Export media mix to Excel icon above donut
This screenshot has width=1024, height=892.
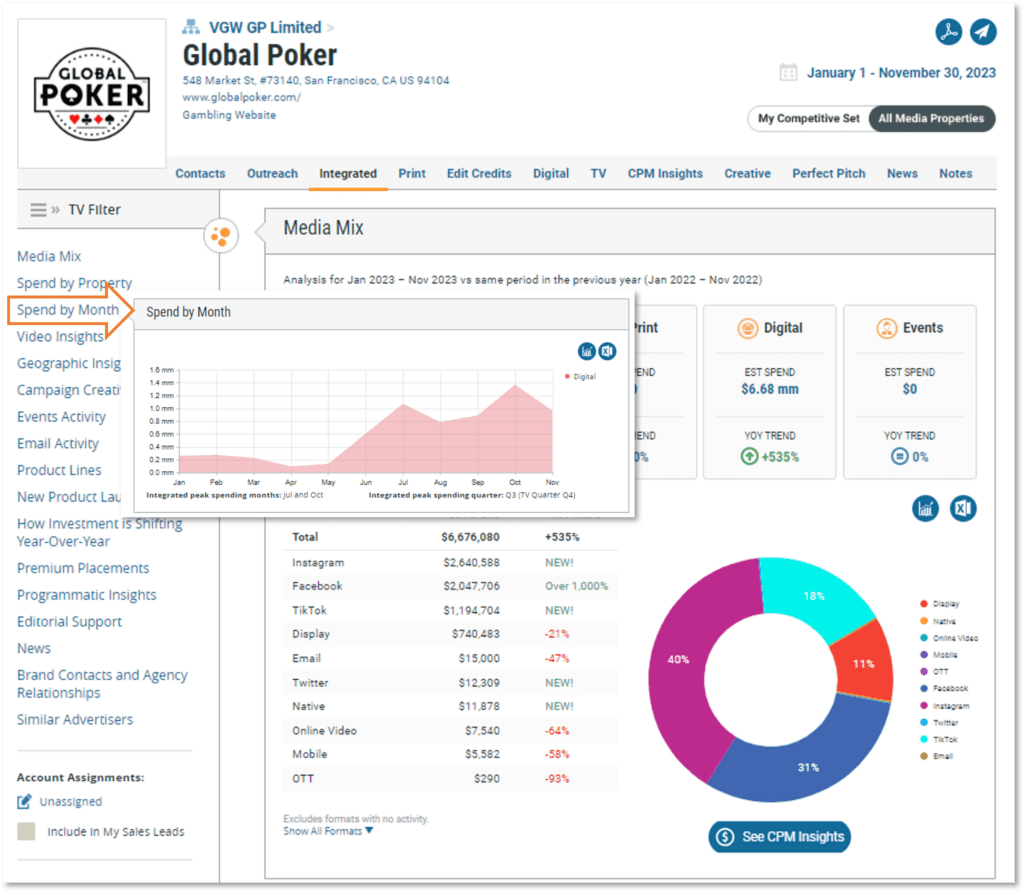[x=963, y=509]
